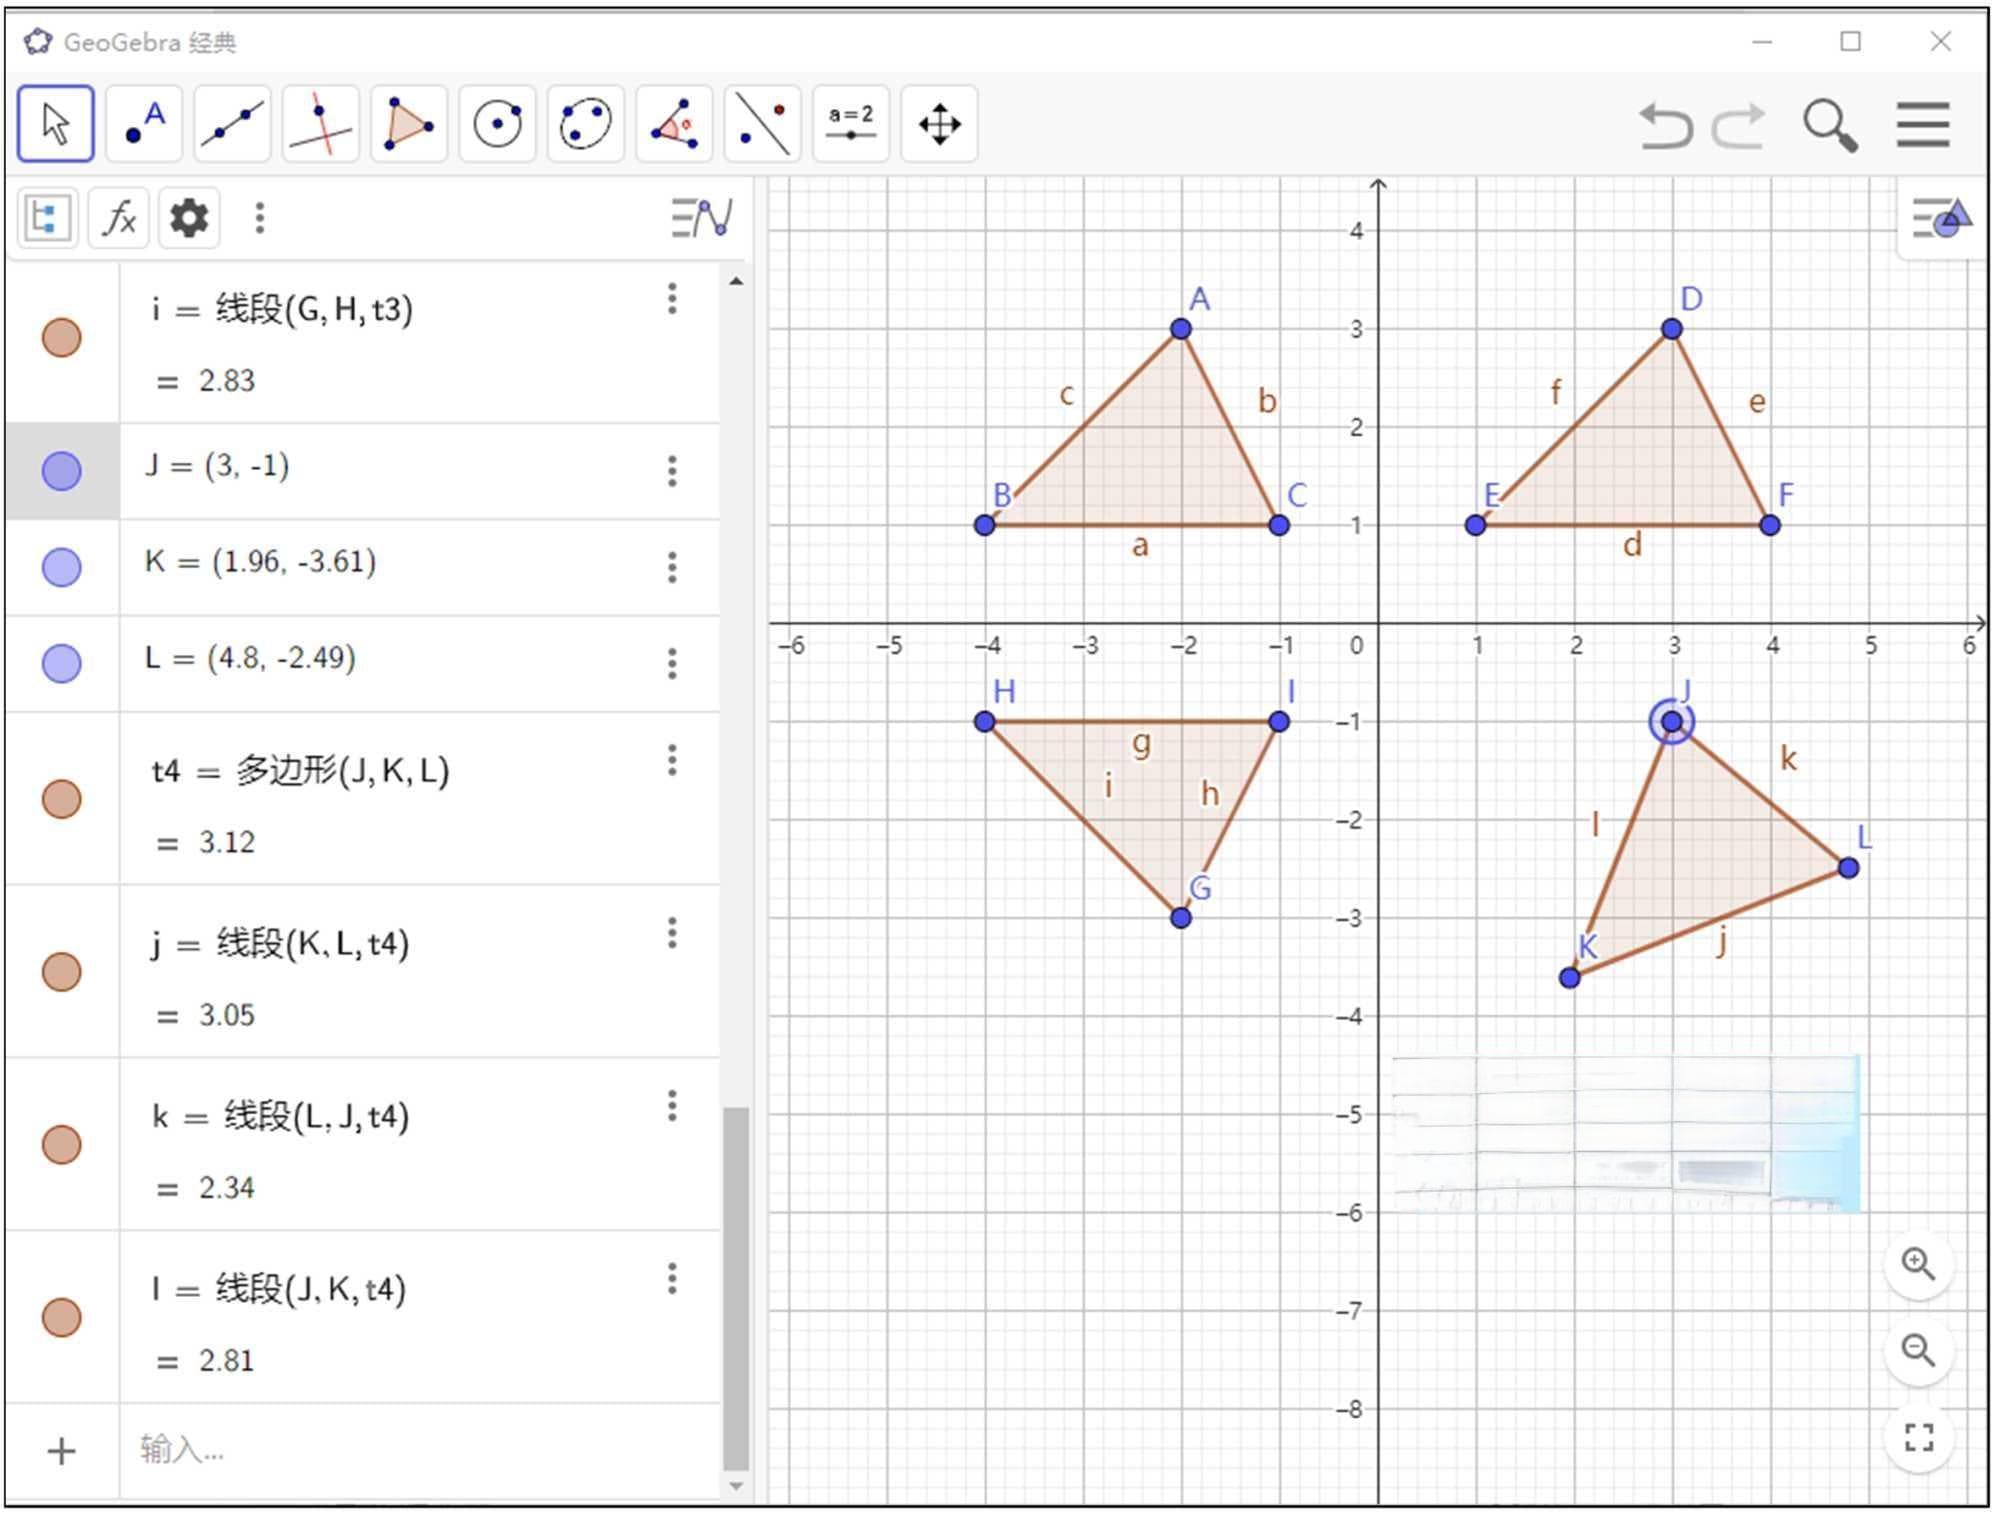Select point F in graphics view
Screen dimensions: 2000x1517
point(1770,525)
